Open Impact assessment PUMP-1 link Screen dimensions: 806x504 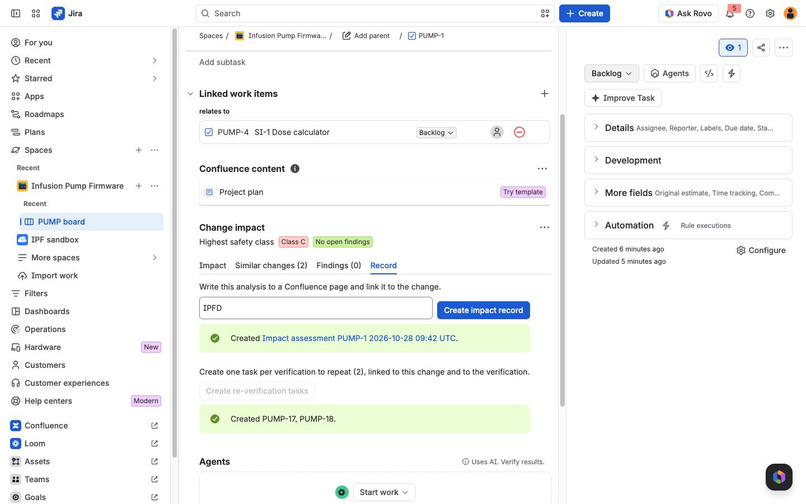tap(359, 338)
